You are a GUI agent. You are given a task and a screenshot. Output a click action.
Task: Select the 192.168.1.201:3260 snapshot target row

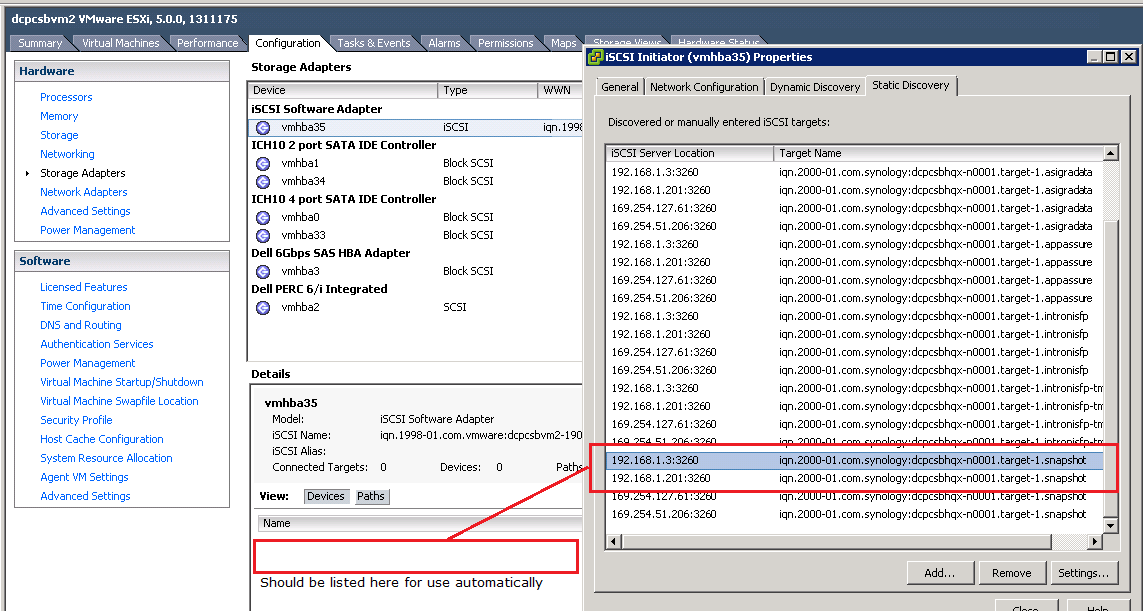[x=854, y=478]
